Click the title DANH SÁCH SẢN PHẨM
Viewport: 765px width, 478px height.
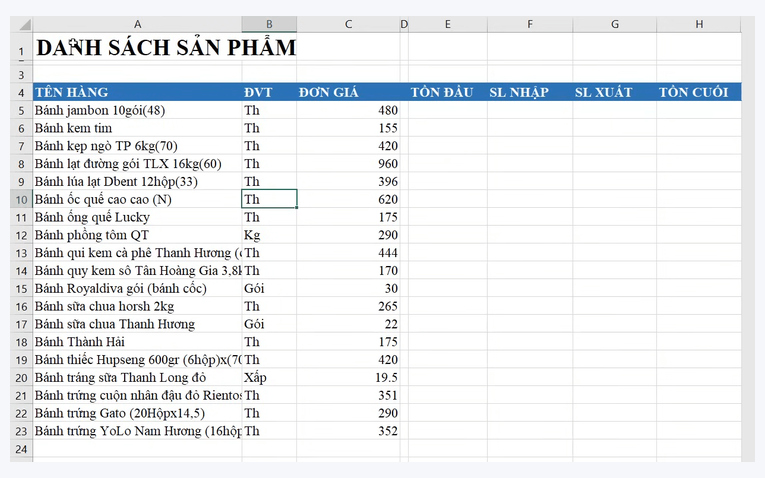coord(166,47)
